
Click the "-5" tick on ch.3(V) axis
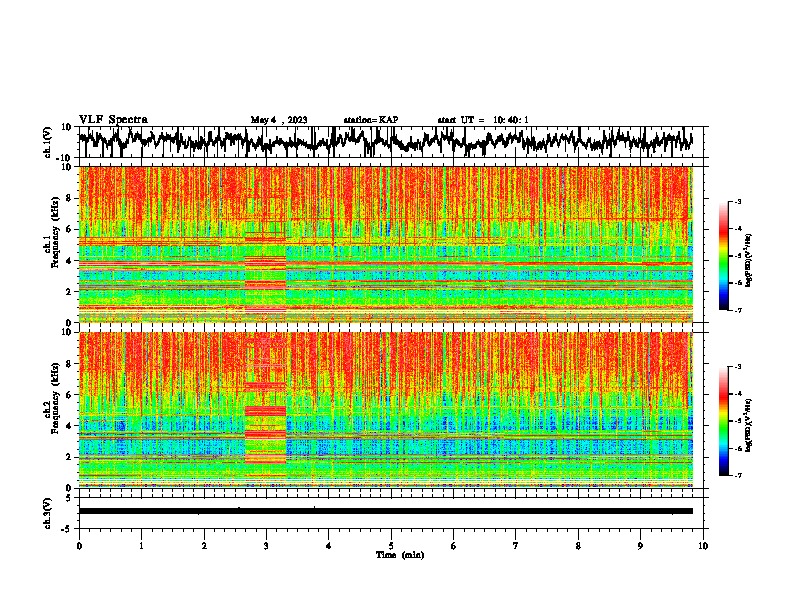click(x=68, y=529)
